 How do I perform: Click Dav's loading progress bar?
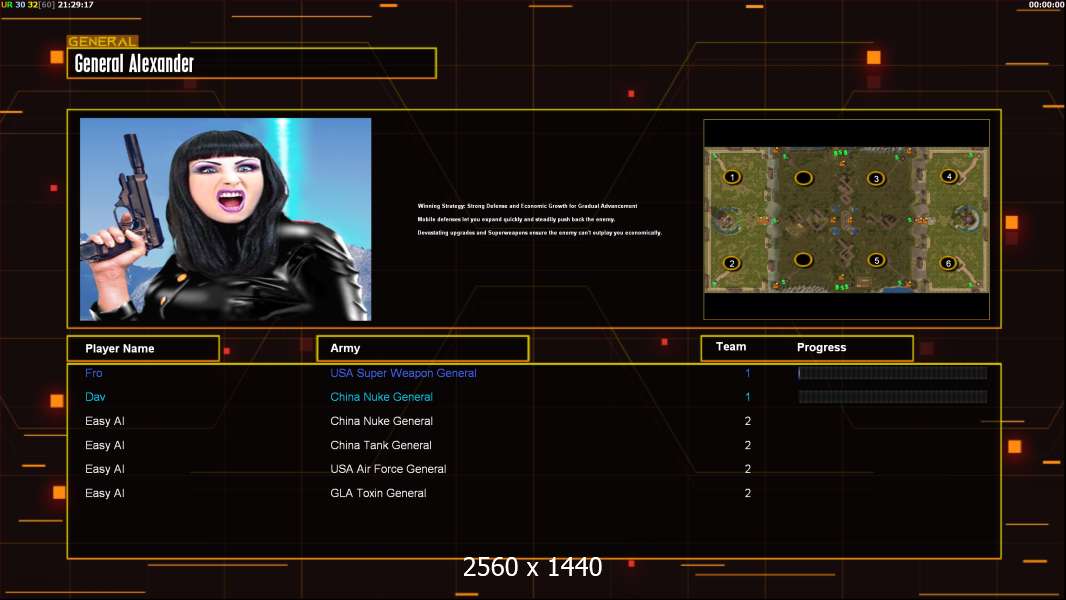click(x=892, y=397)
